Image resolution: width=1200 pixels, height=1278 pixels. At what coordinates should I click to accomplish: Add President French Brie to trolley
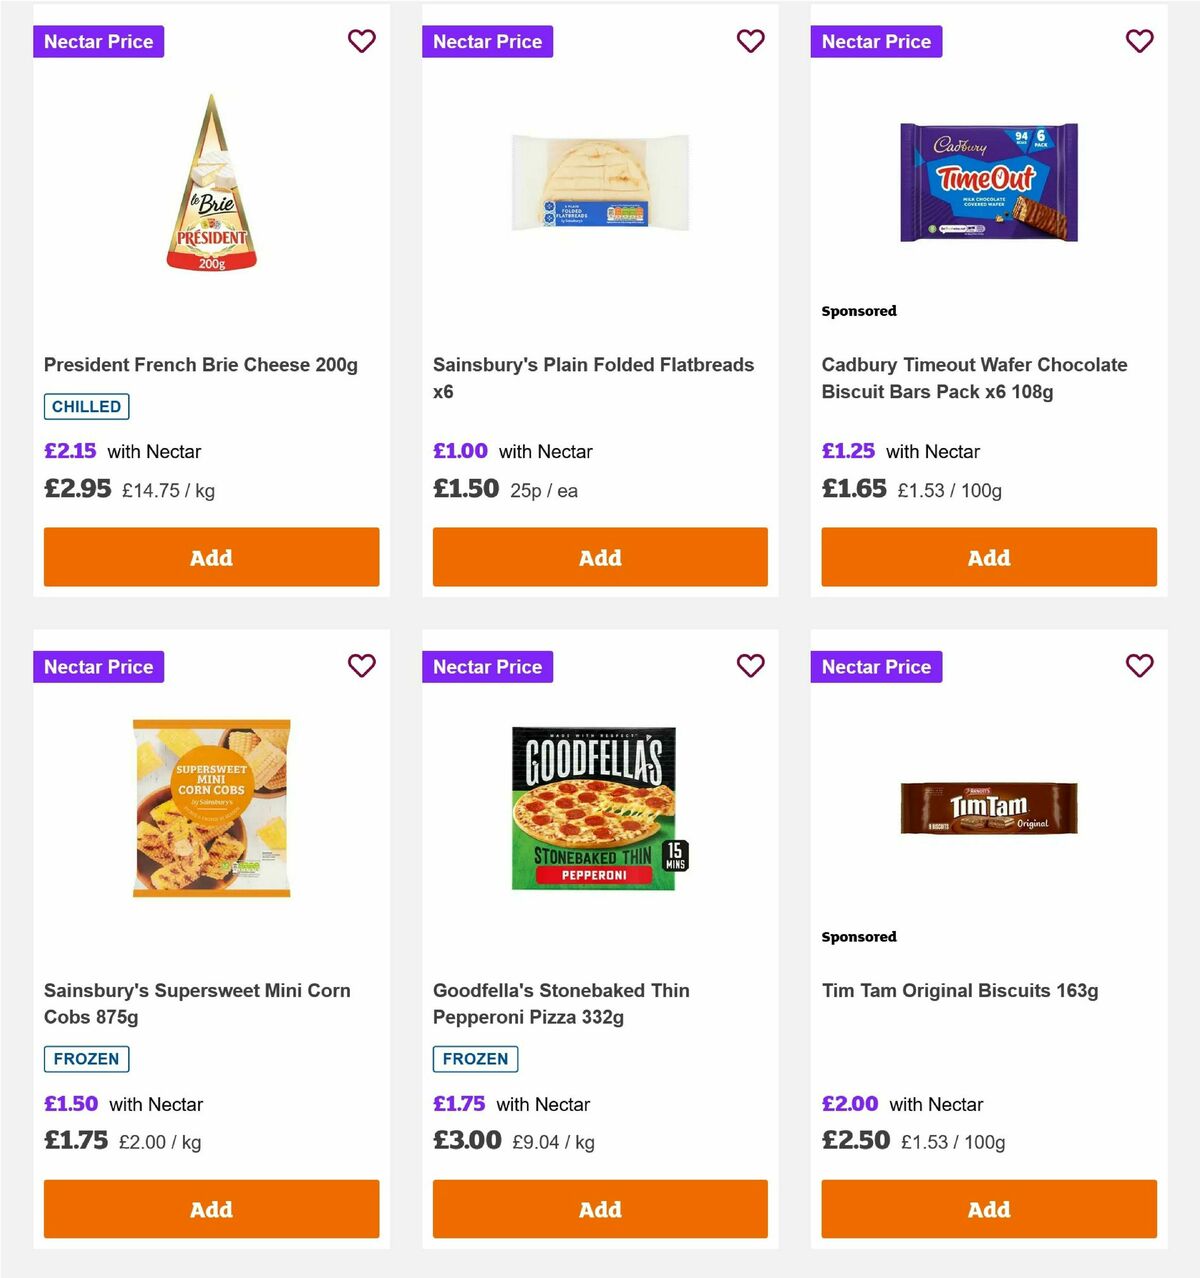pyautogui.click(x=211, y=557)
